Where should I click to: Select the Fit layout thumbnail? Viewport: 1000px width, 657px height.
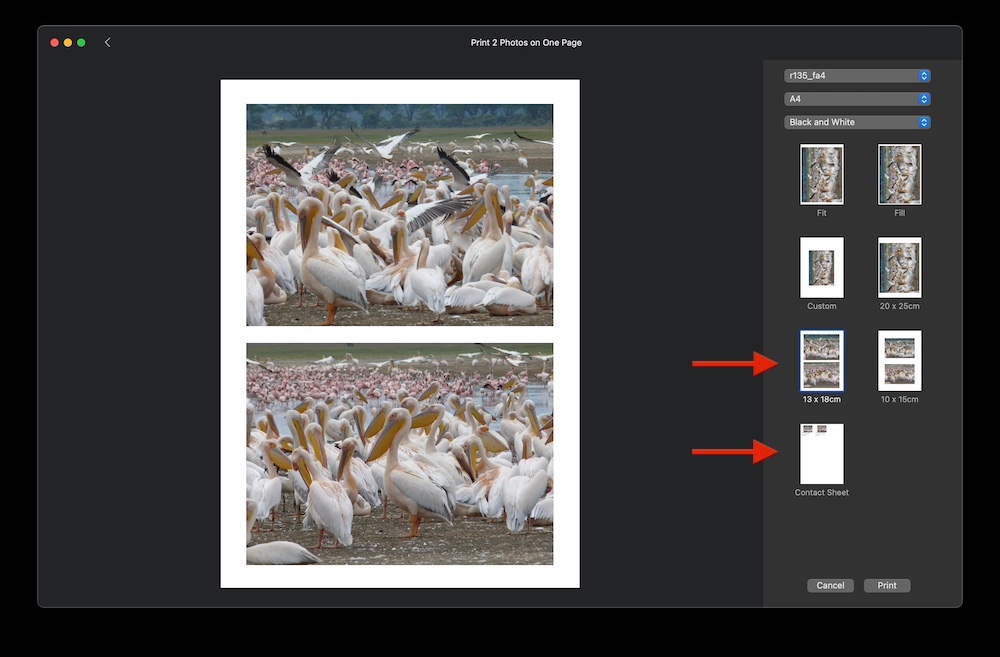[x=821, y=174]
